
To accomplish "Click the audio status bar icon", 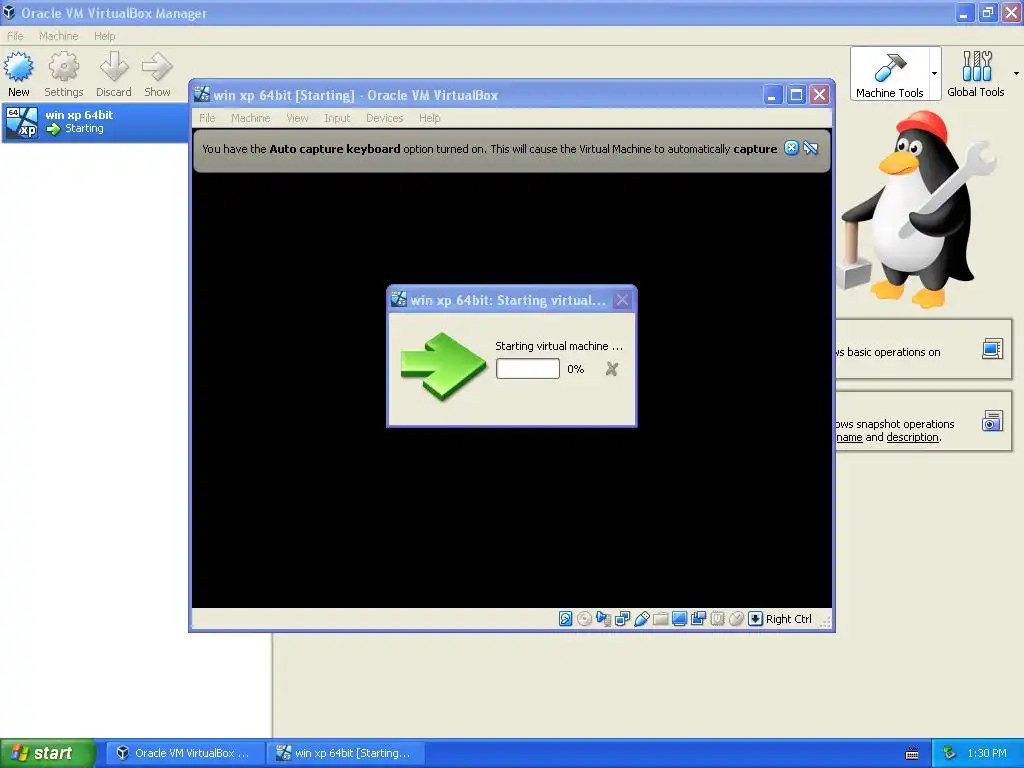I will point(603,618).
